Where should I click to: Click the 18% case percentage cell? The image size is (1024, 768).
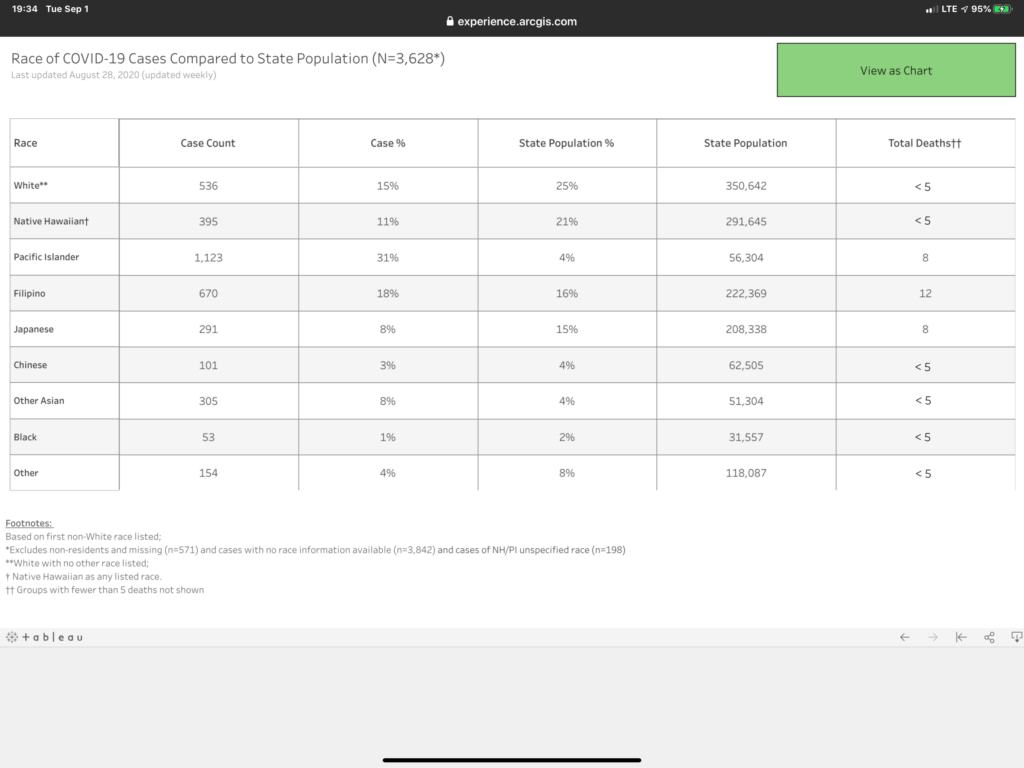pos(388,294)
